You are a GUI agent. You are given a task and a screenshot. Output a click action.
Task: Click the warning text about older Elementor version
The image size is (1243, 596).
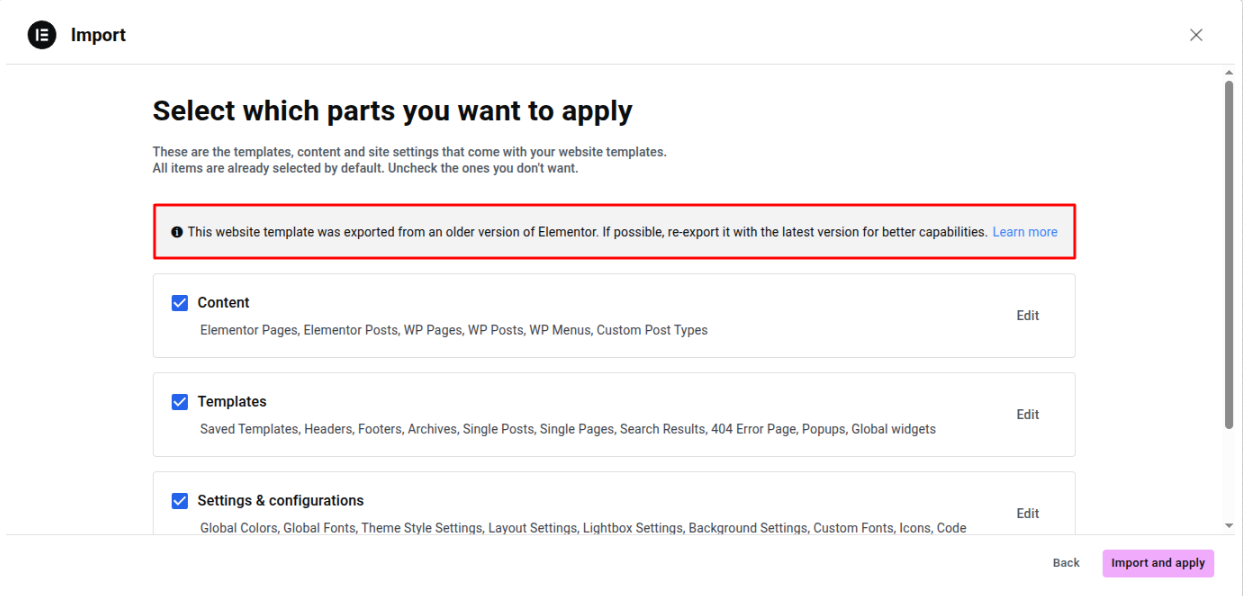point(587,232)
